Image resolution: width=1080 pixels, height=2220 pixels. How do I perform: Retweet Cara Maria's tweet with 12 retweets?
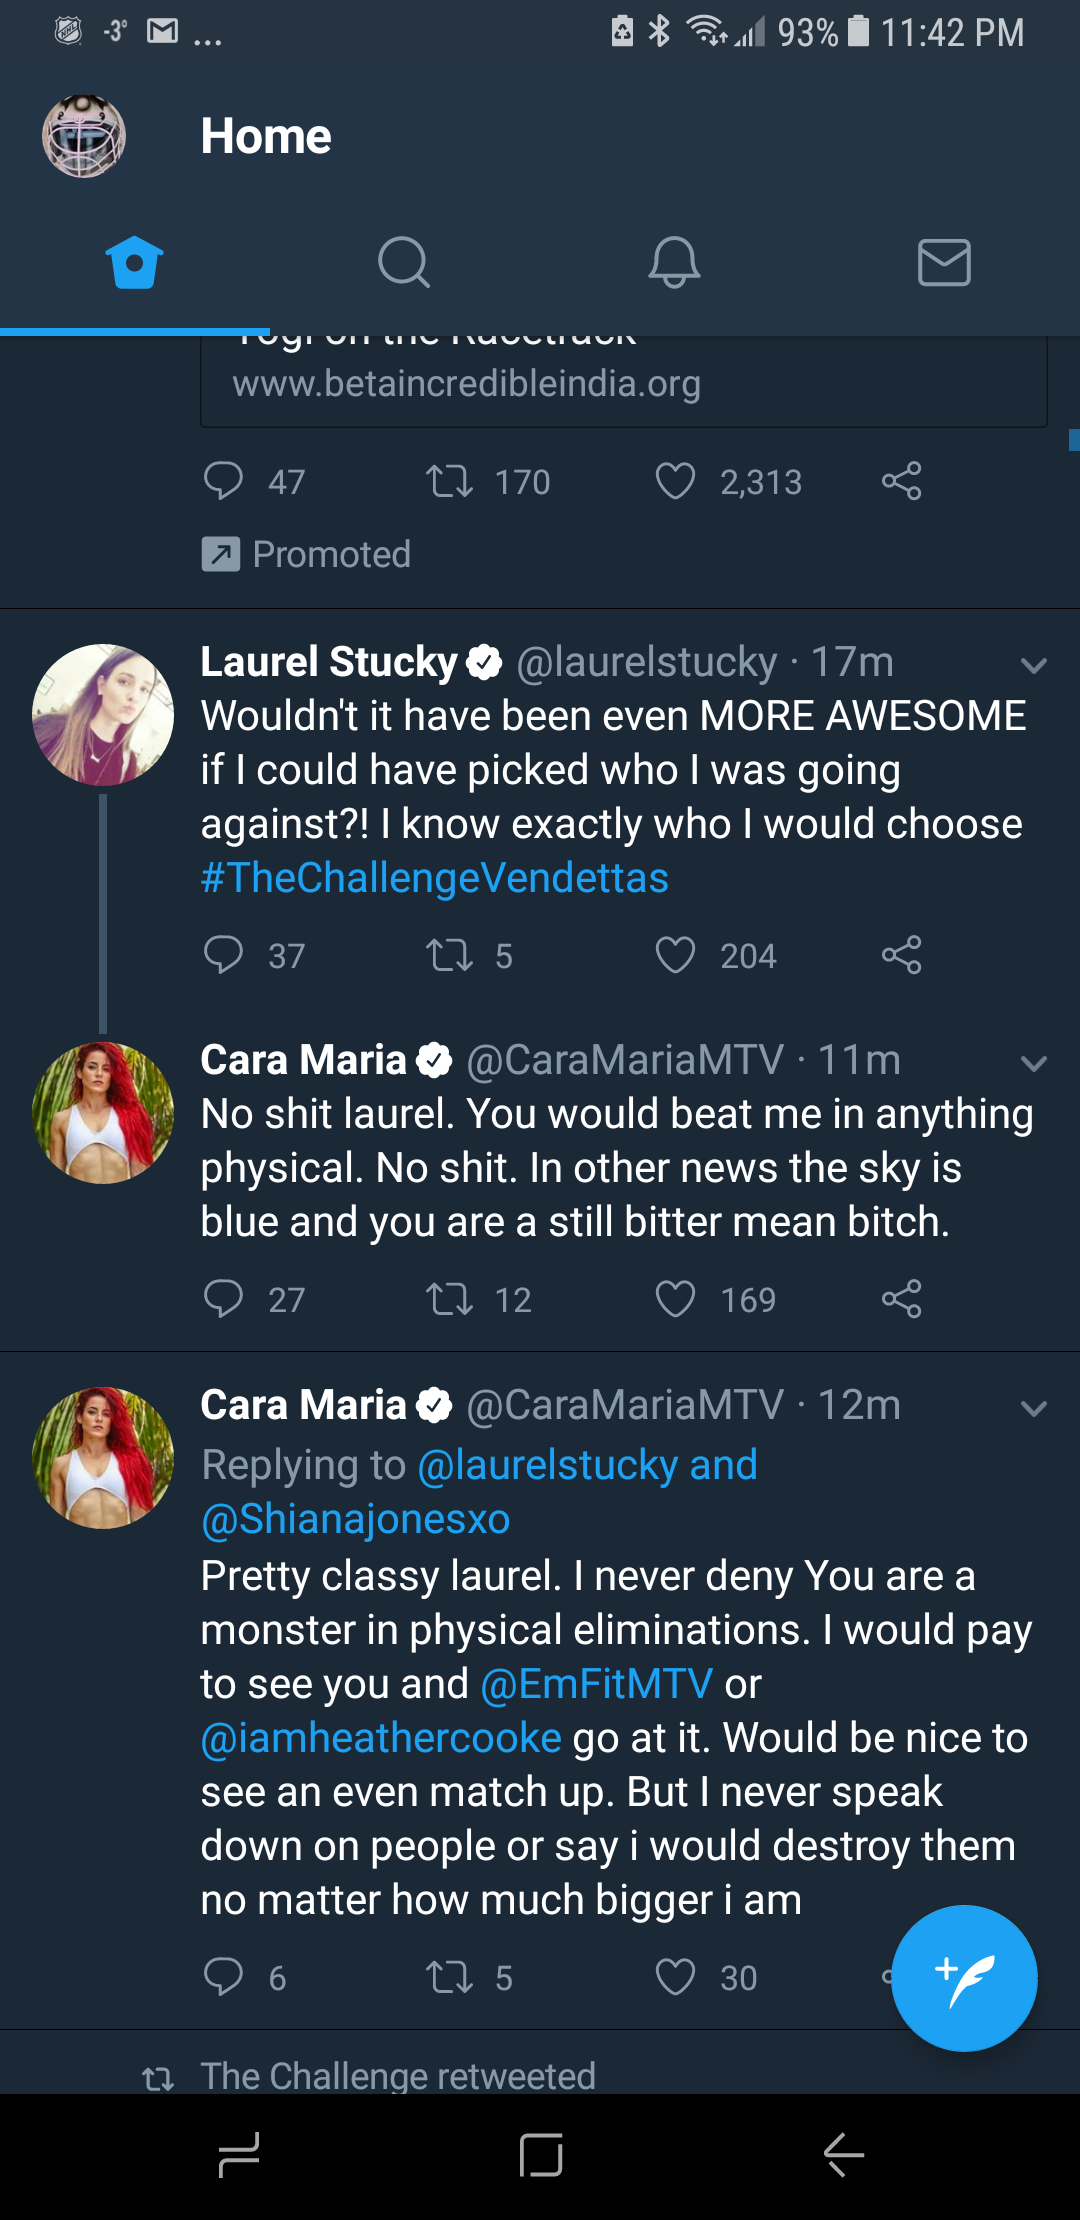point(449,1299)
